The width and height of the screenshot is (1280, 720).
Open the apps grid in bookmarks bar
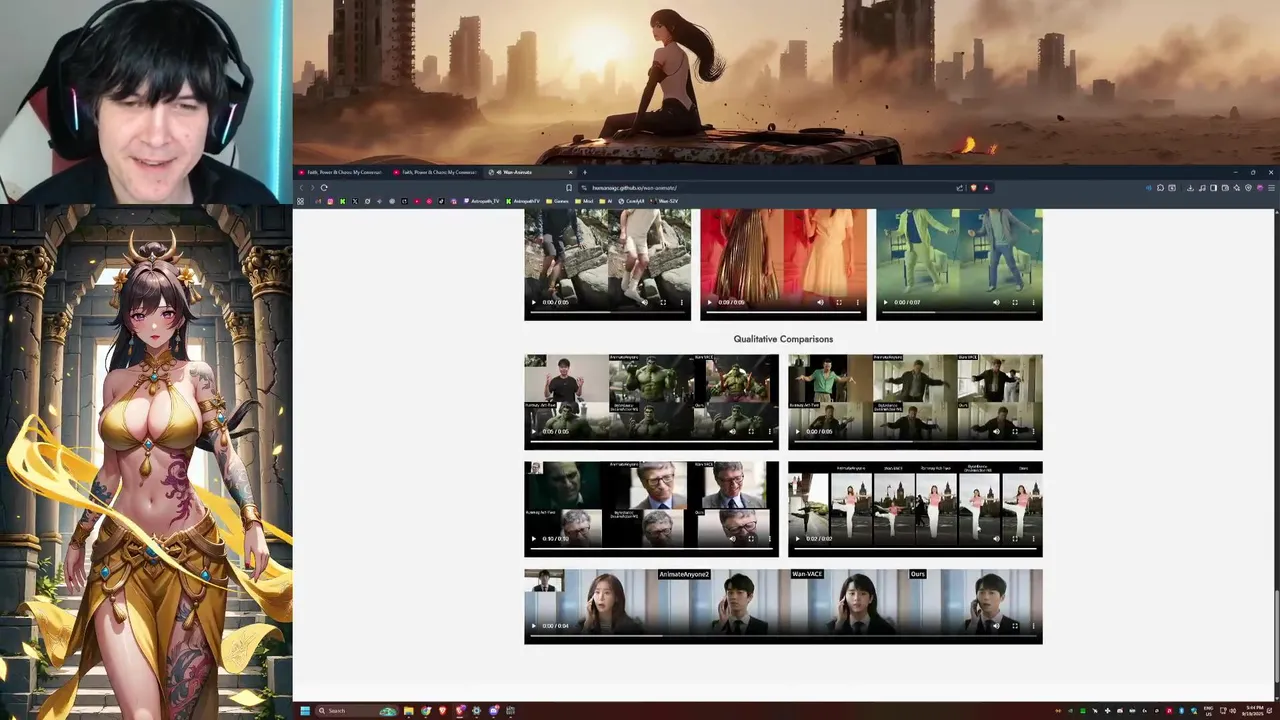coord(300,201)
